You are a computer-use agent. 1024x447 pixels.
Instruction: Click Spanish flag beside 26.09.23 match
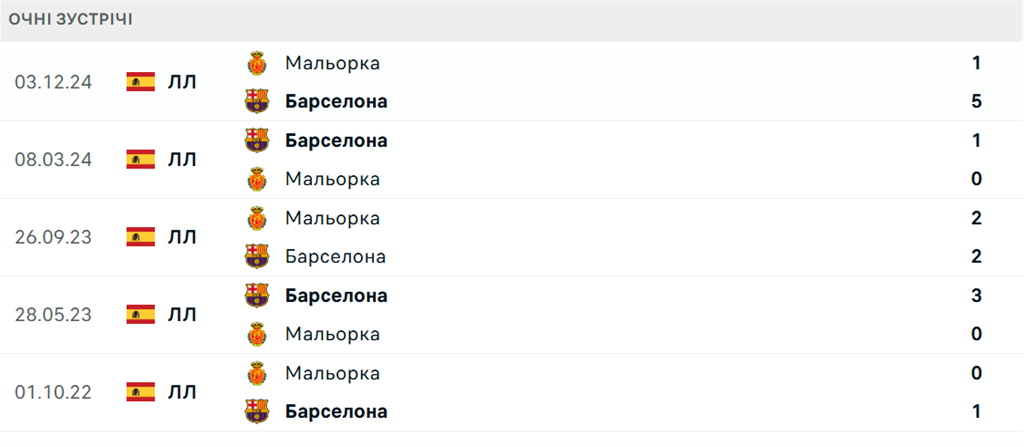point(140,237)
